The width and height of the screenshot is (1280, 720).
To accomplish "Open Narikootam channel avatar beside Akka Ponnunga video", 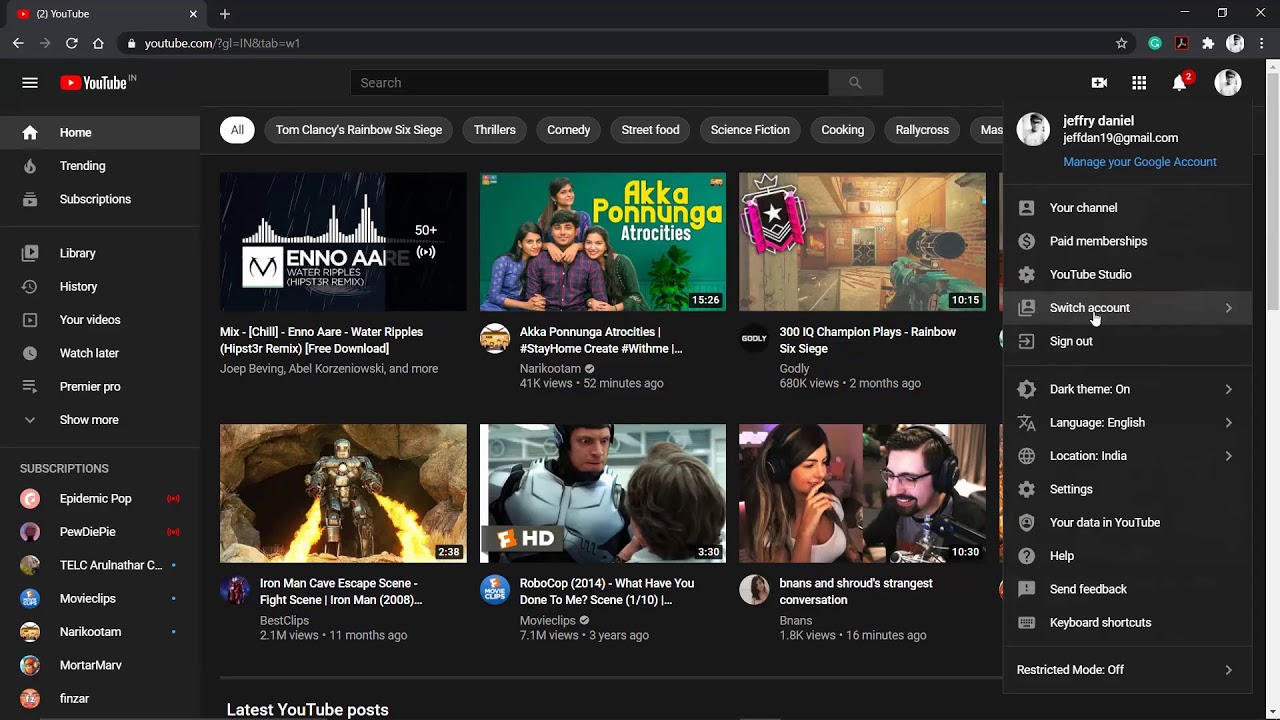I will coord(495,338).
